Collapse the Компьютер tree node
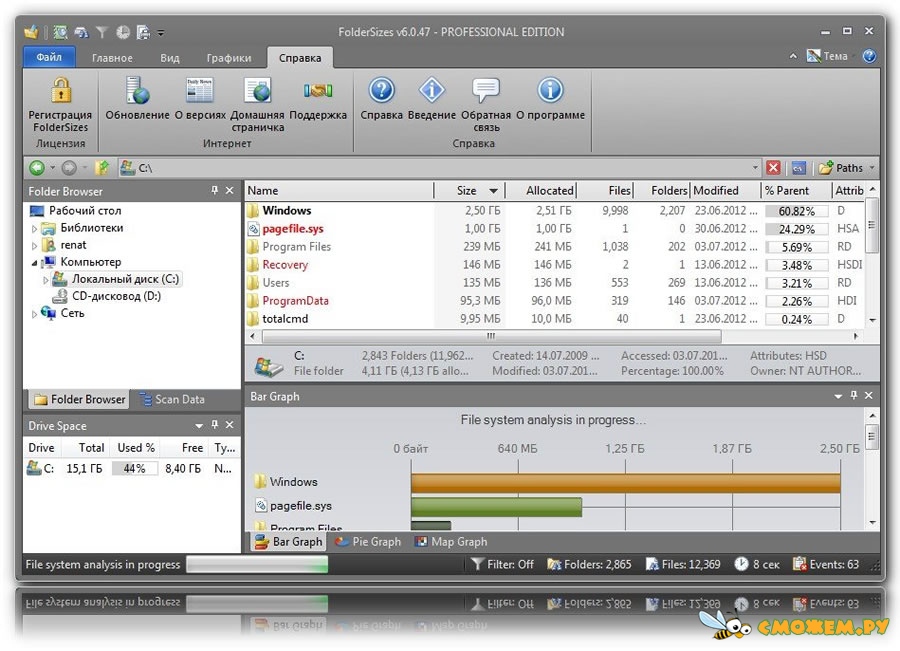This screenshot has width=900, height=651. pyautogui.click(x=34, y=263)
